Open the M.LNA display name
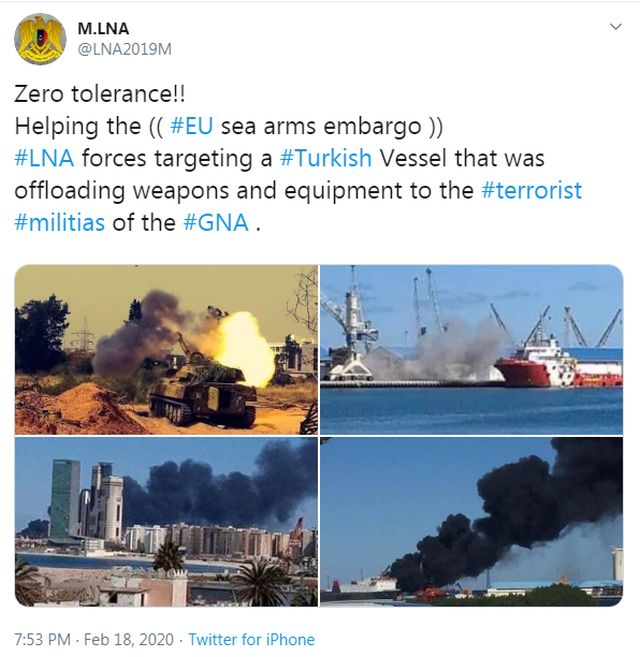640x657 pixels. pyautogui.click(x=103, y=28)
